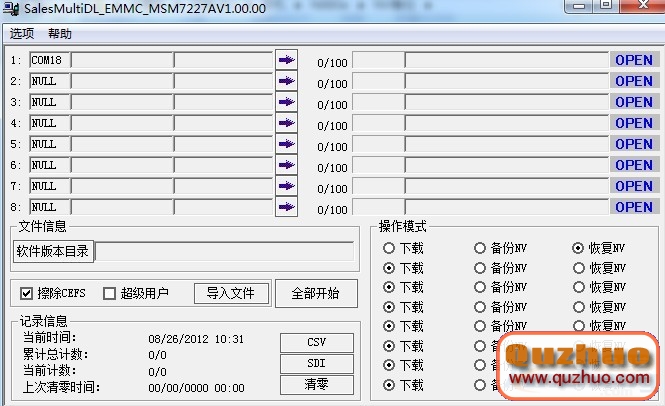Select 备份NV radio in third mode row

tap(480, 287)
